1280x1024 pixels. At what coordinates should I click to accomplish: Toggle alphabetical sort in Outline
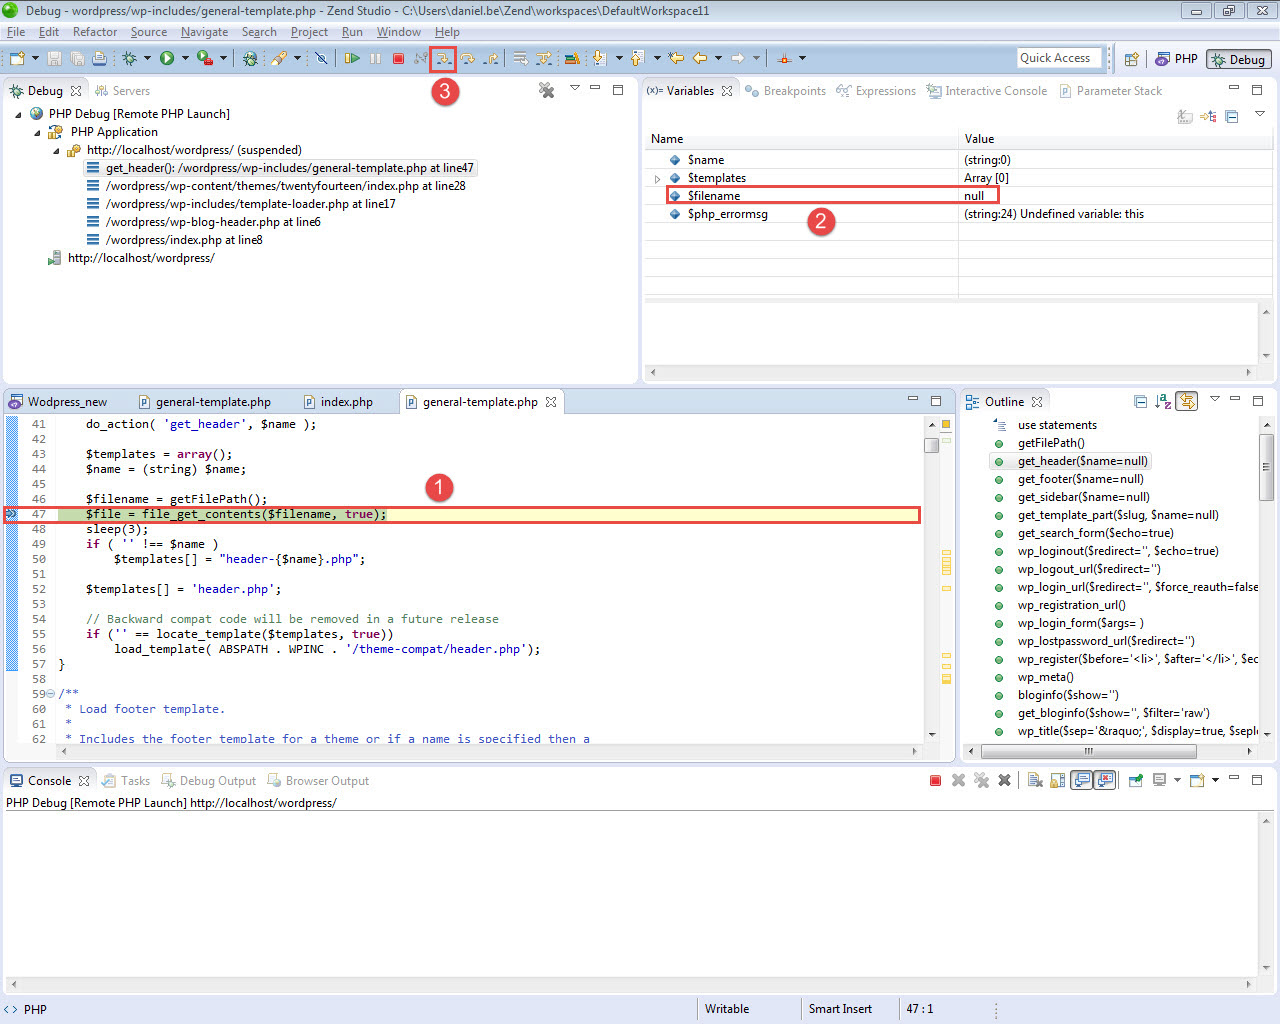1163,402
